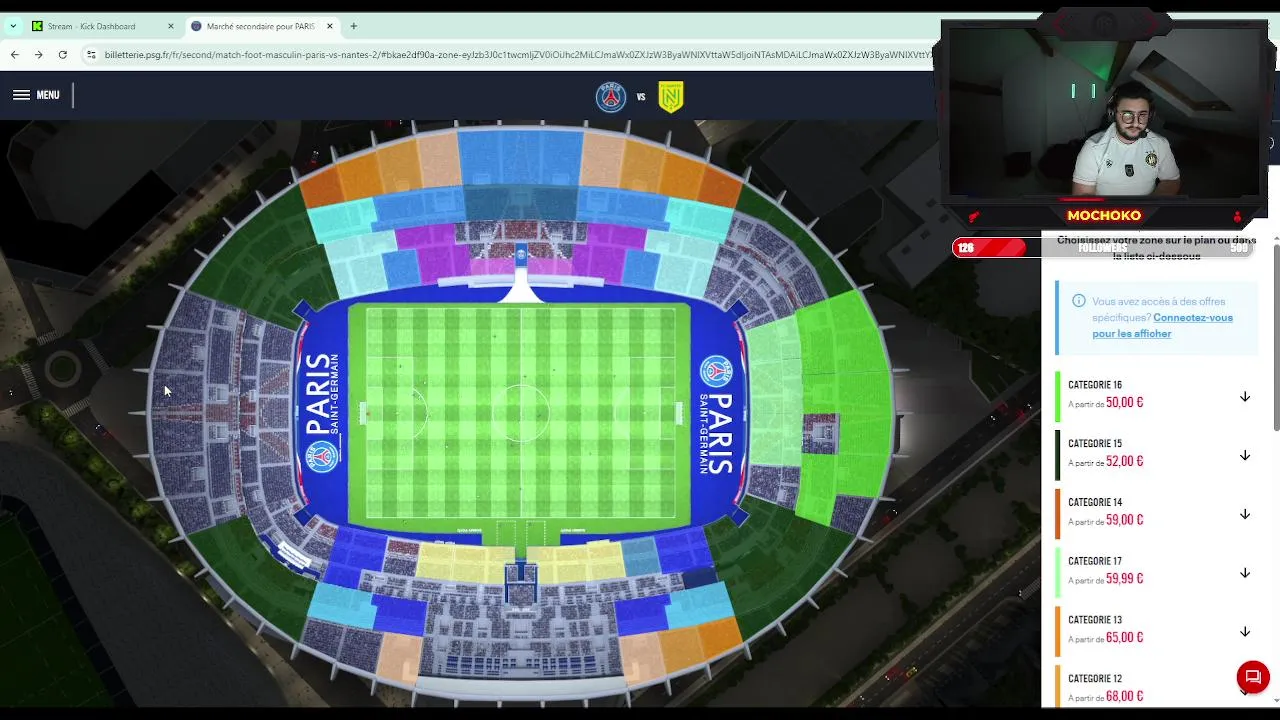Screen dimensions: 1280x720
Task: Reload the page with refresh icon
Action: pos(62,54)
